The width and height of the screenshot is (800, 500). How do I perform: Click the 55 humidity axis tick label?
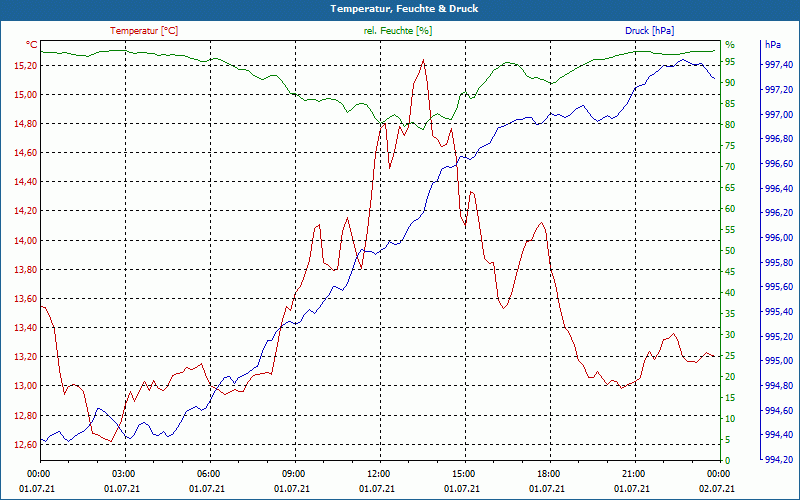[730, 230]
